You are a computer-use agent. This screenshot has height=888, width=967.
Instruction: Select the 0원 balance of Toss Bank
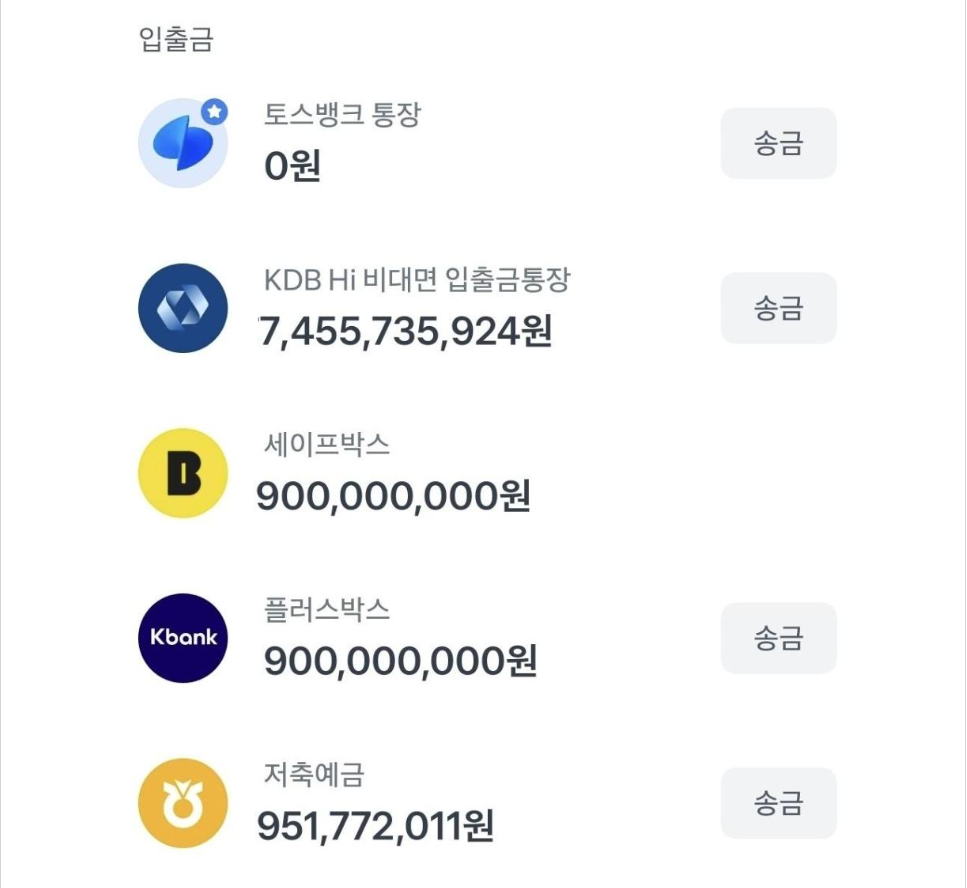pos(291,168)
